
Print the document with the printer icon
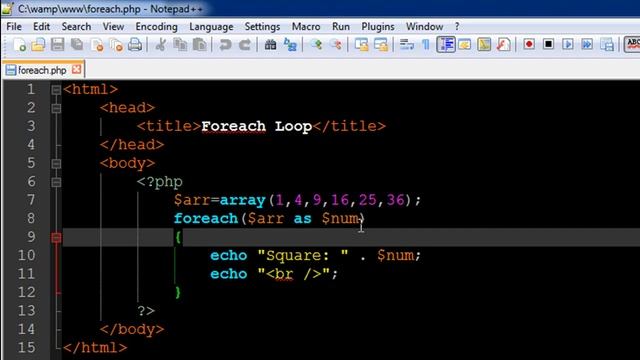(x=135, y=44)
